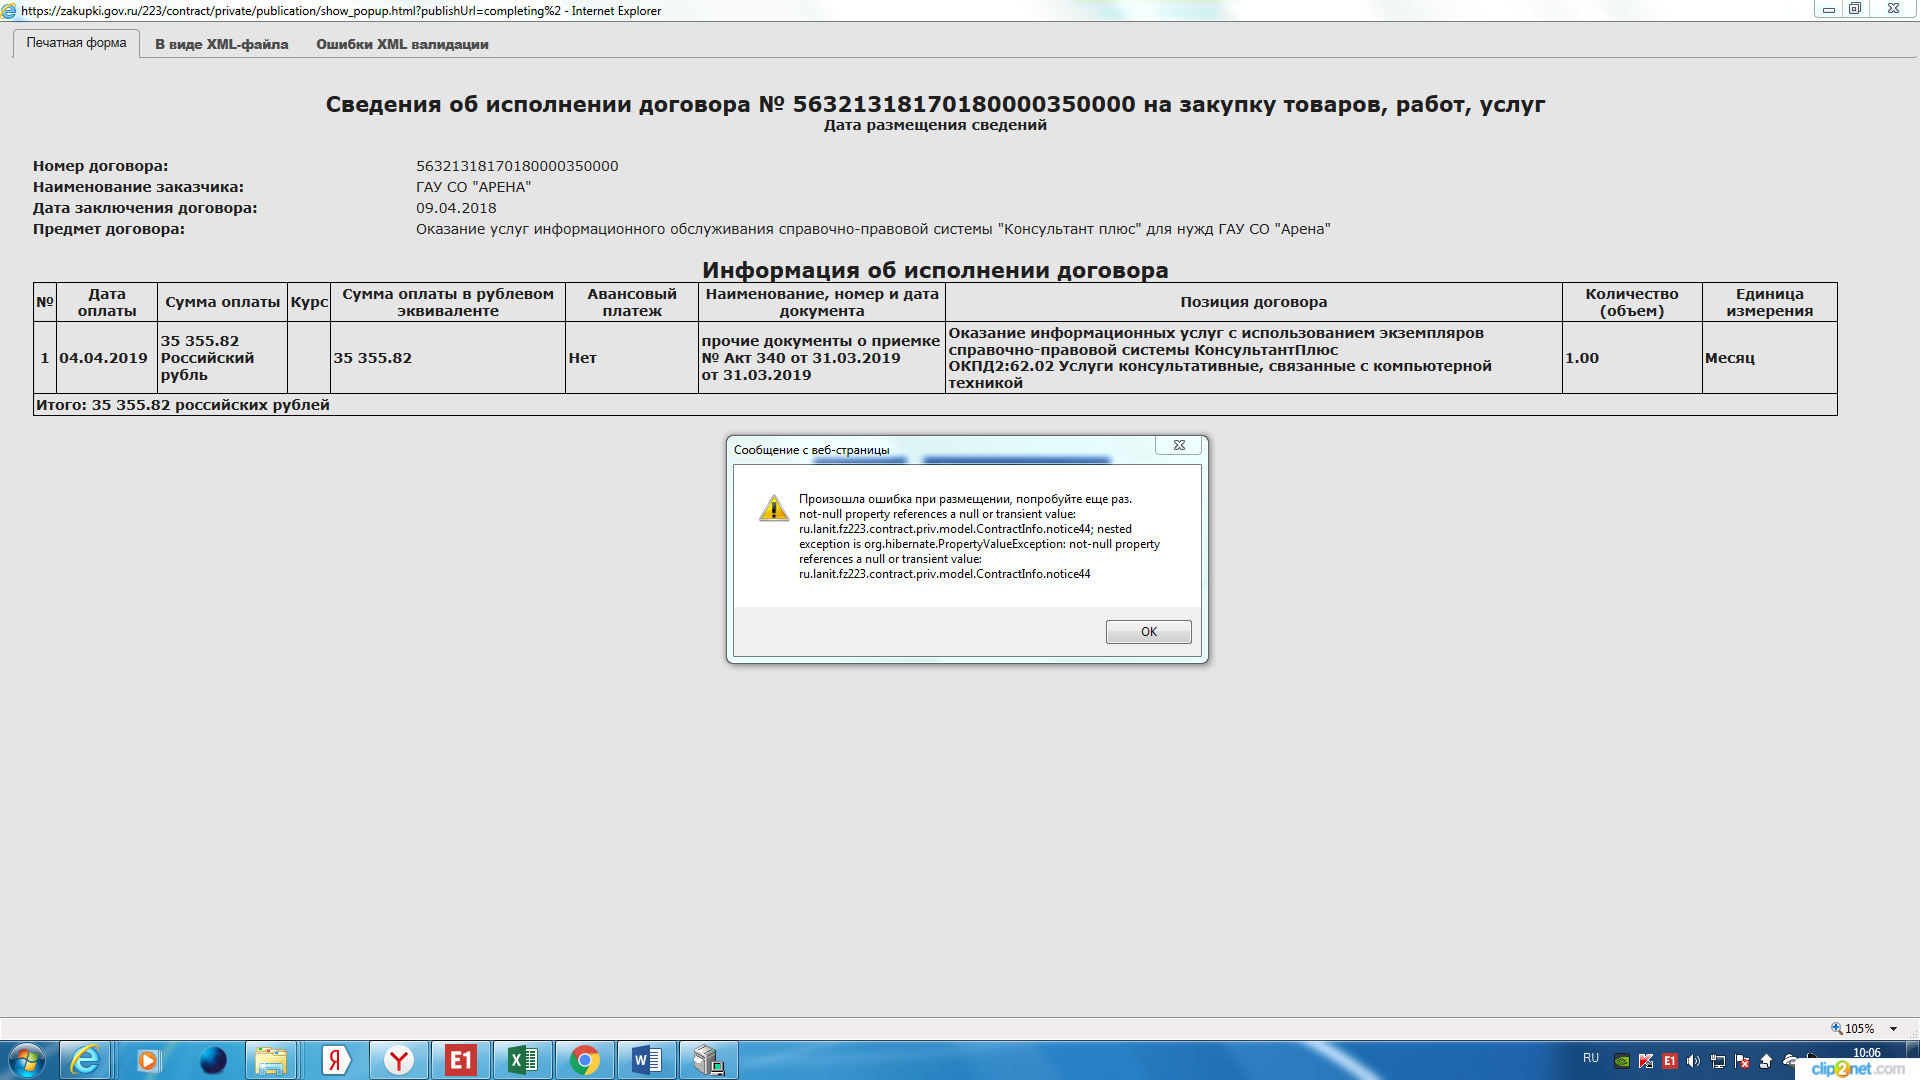Click the Сумма оплаты column header
The height and width of the screenshot is (1080, 1920).
(x=222, y=302)
